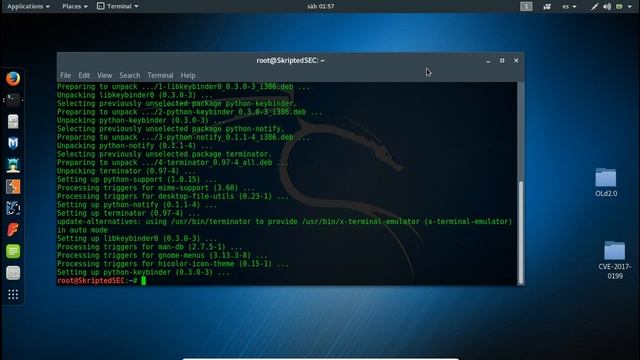This screenshot has width=640, height=360.
Task: Click 'Unpacking python-notify (0.1.1-4)' line
Action: (x=135, y=146)
